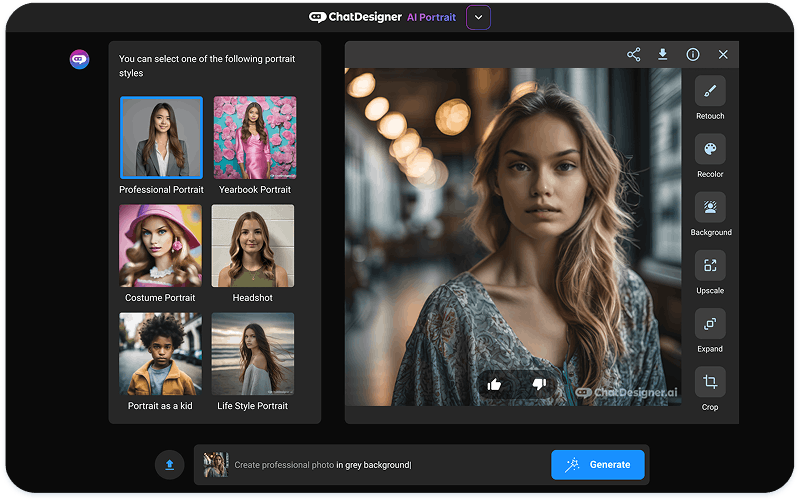Select the Retouch tool
800x501 pixels.
[710, 91]
